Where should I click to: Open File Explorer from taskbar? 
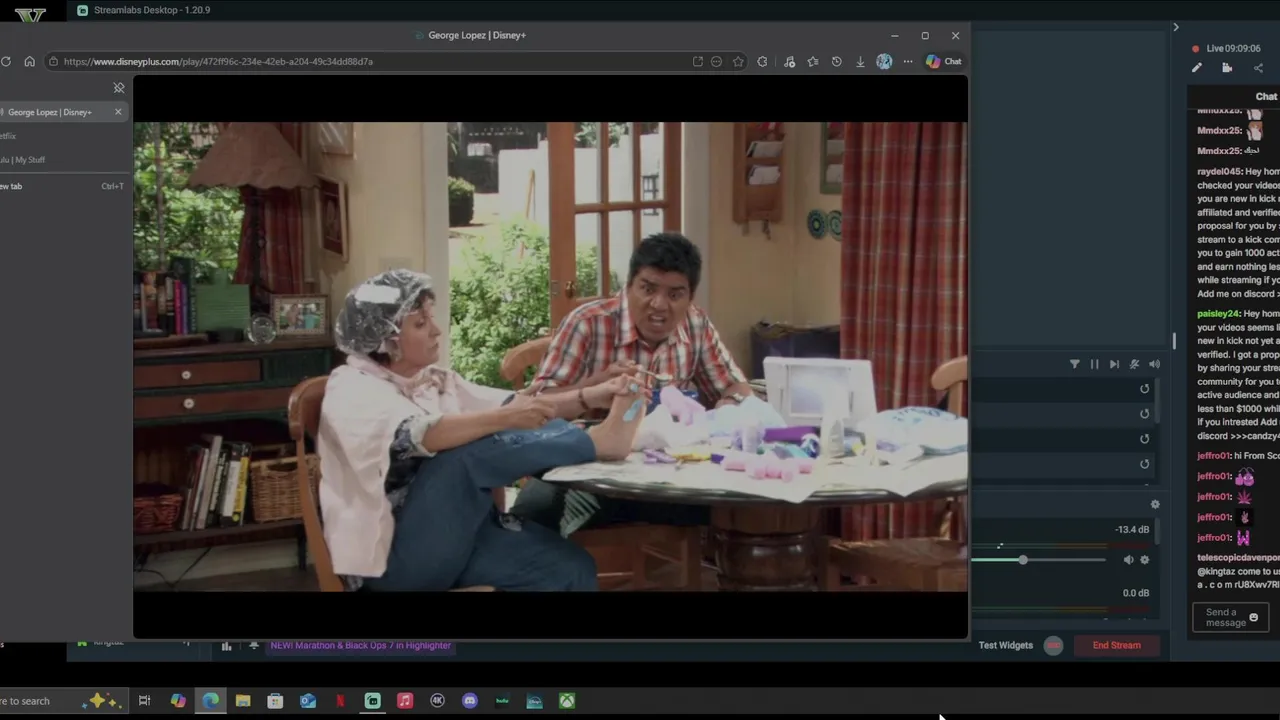[x=243, y=701]
